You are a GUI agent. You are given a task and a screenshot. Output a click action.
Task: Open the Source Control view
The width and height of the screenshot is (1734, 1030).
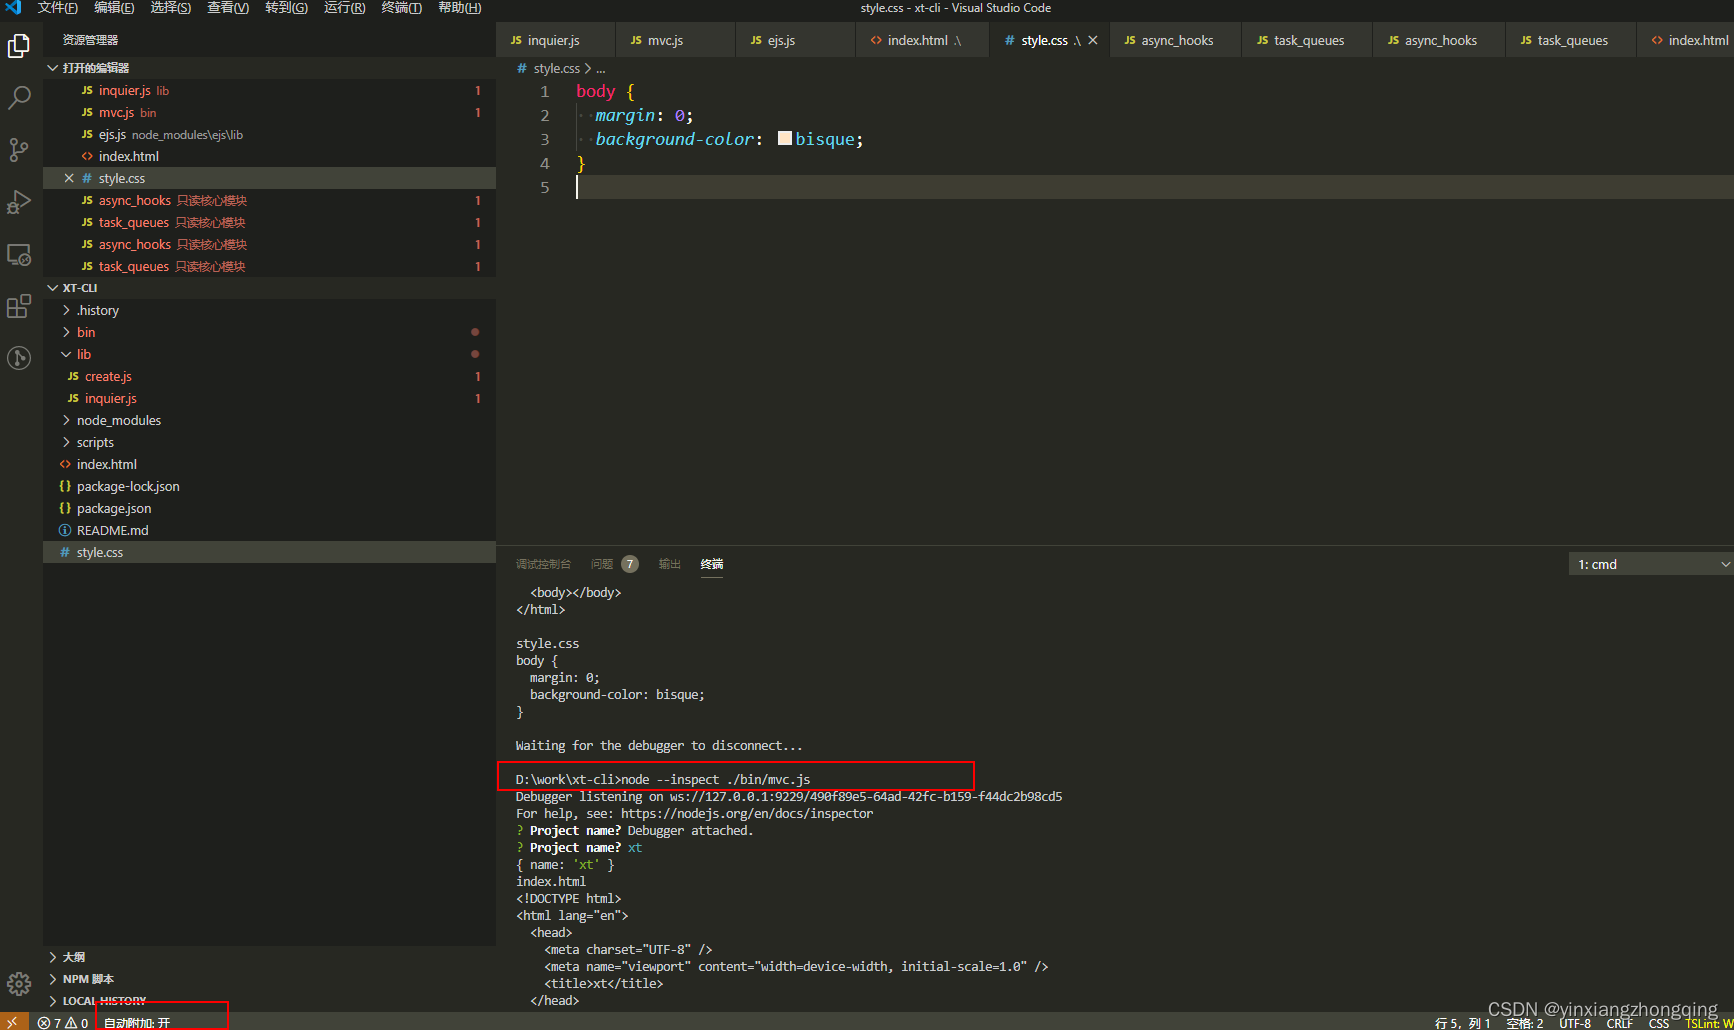click(x=19, y=149)
